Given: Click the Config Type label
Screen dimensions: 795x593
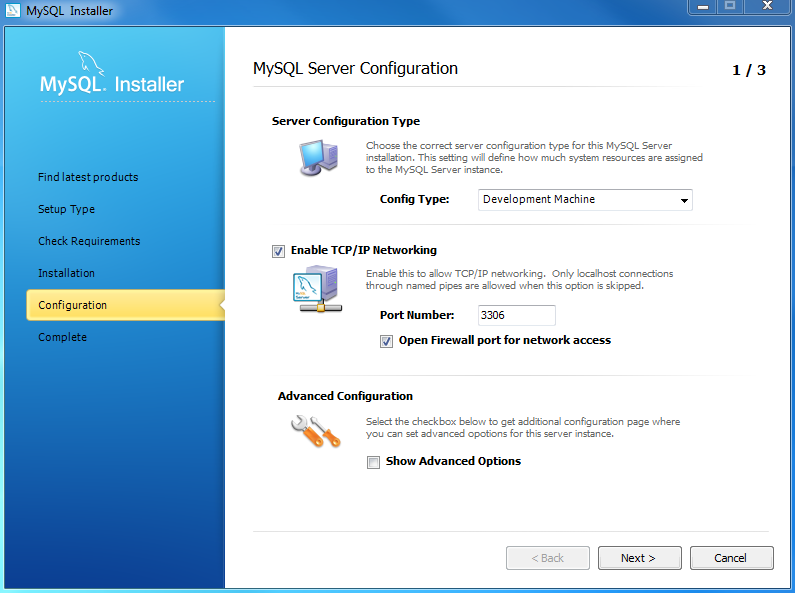Looking at the screenshot, I should [414, 199].
